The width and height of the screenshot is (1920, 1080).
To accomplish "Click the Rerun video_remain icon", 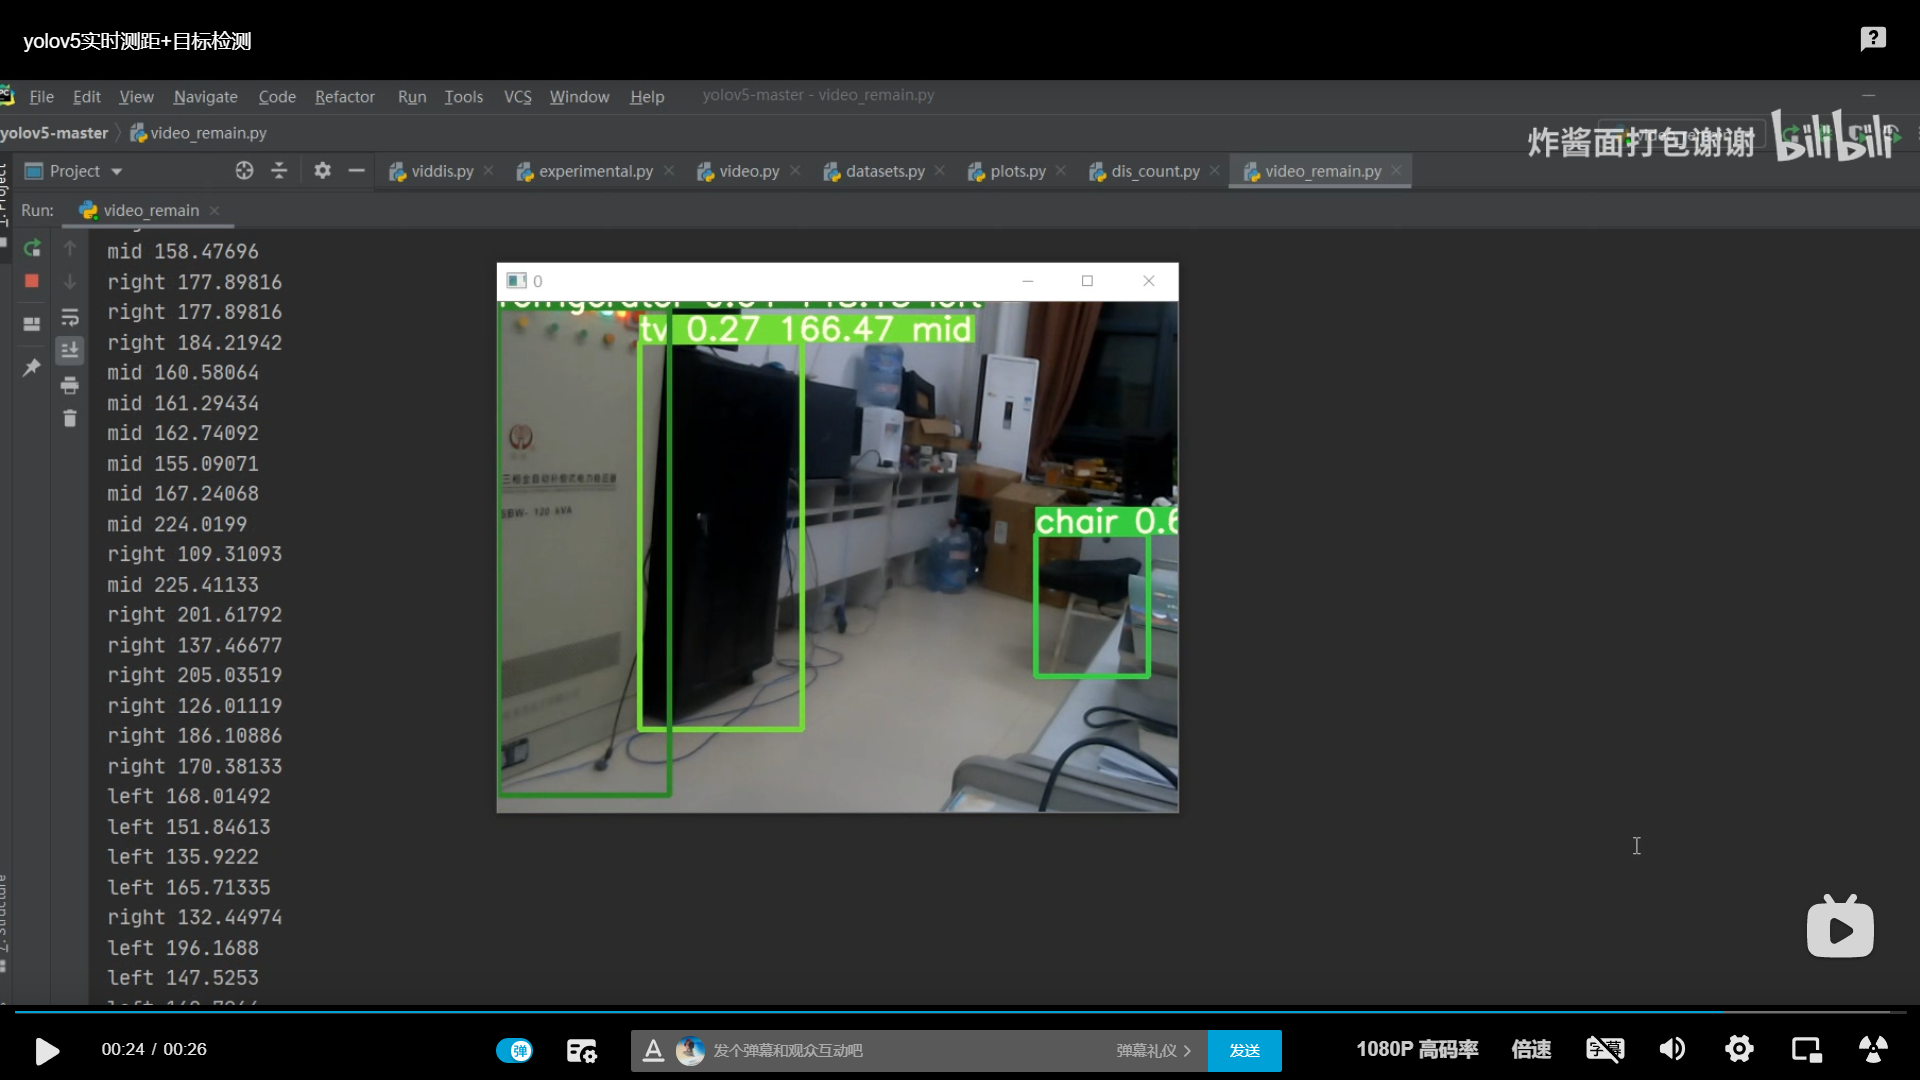I will pos(32,248).
